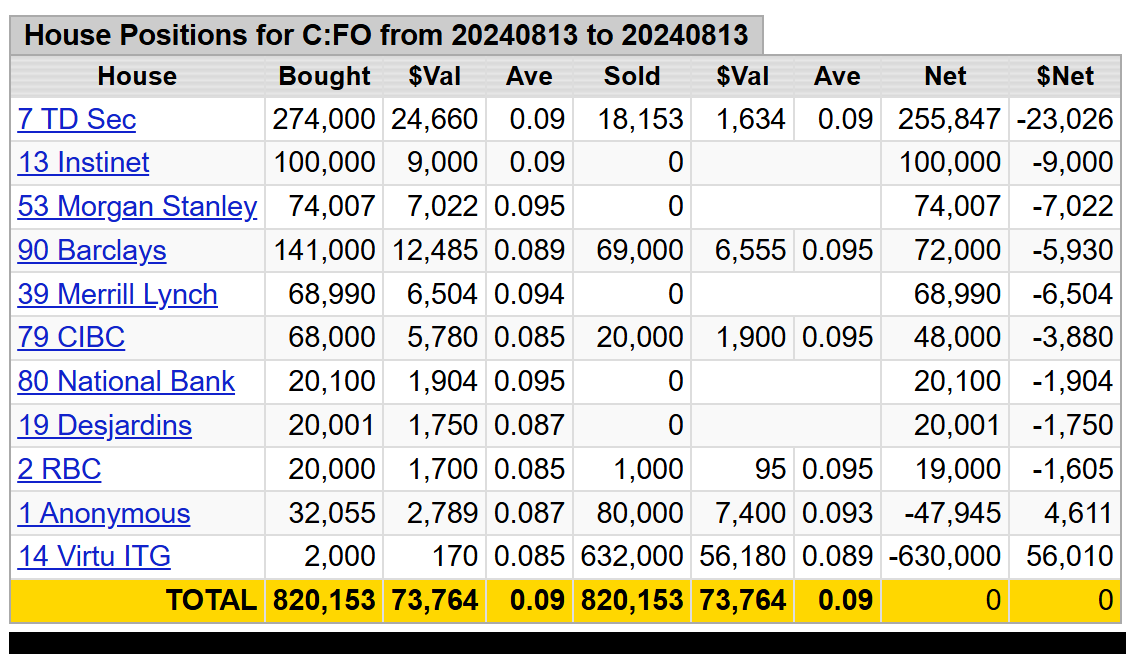The image size is (1126, 654).
Task: Click Barclays net value 72,000
Action: tap(957, 250)
